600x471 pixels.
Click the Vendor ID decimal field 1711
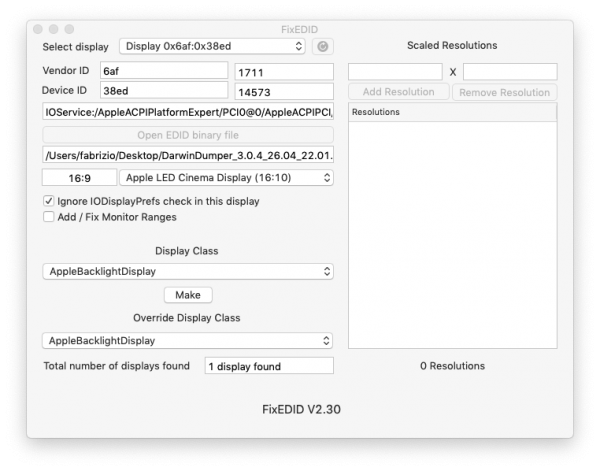pyautogui.click(x=284, y=72)
